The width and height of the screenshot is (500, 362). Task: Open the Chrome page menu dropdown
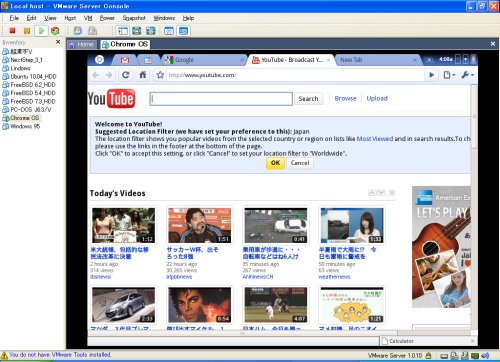tap(449, 75)
